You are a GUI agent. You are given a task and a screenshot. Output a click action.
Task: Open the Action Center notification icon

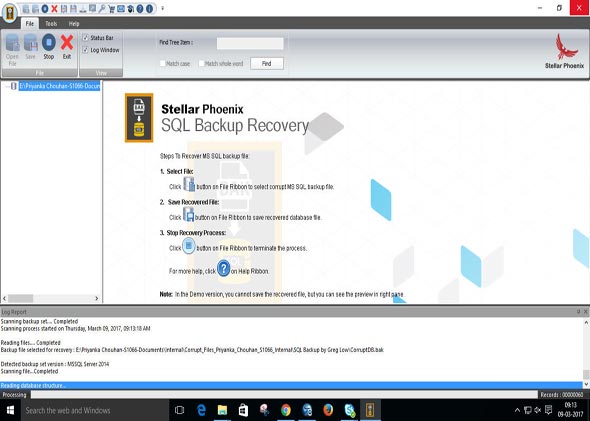[x=548, y=410]
